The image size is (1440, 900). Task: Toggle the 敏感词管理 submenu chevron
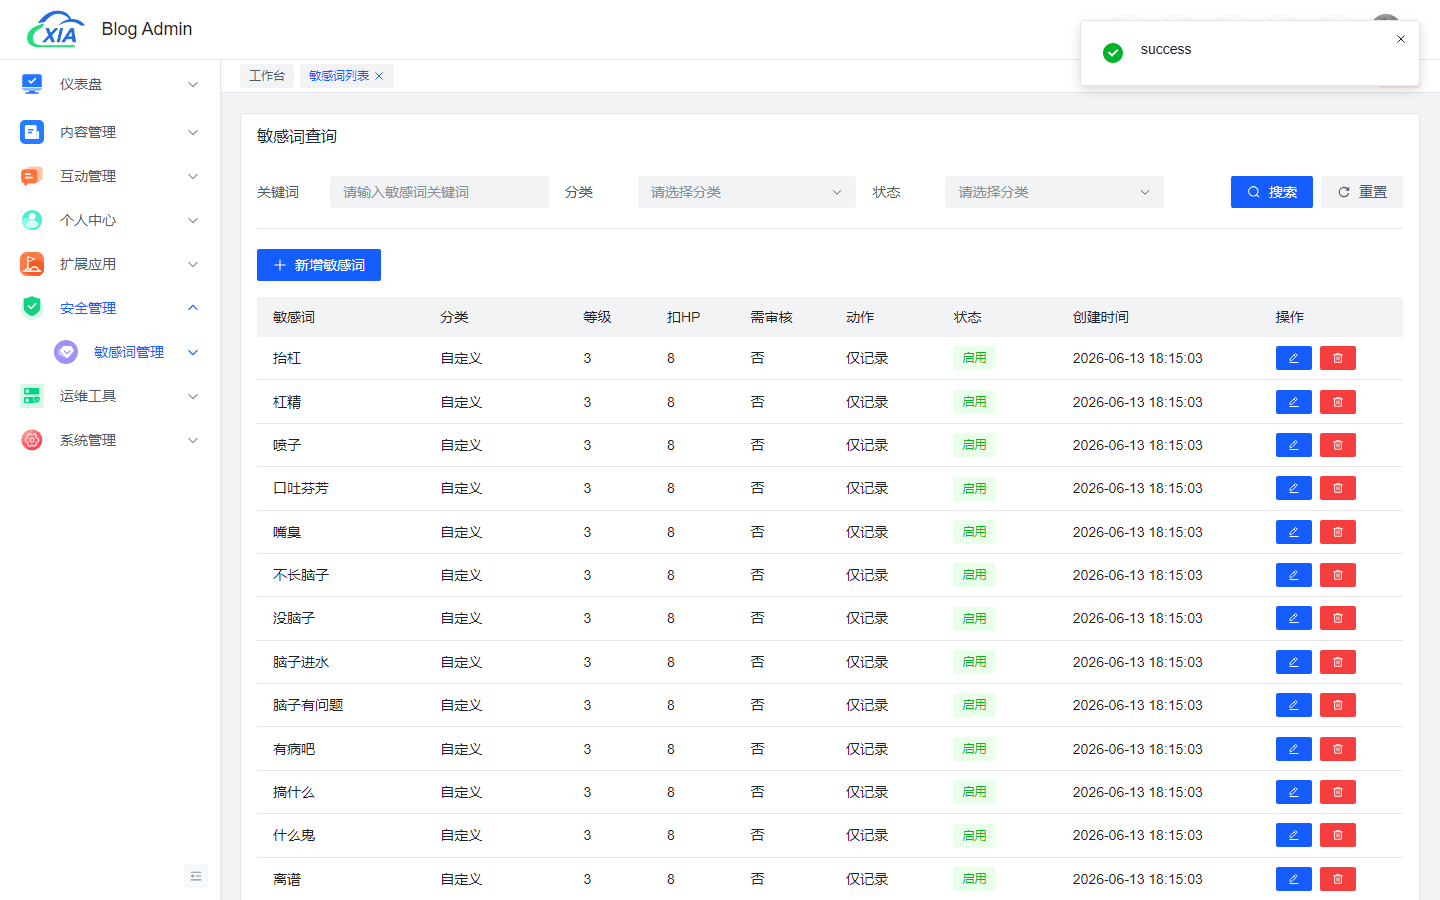pyautogui.click(x=193, y=352)
